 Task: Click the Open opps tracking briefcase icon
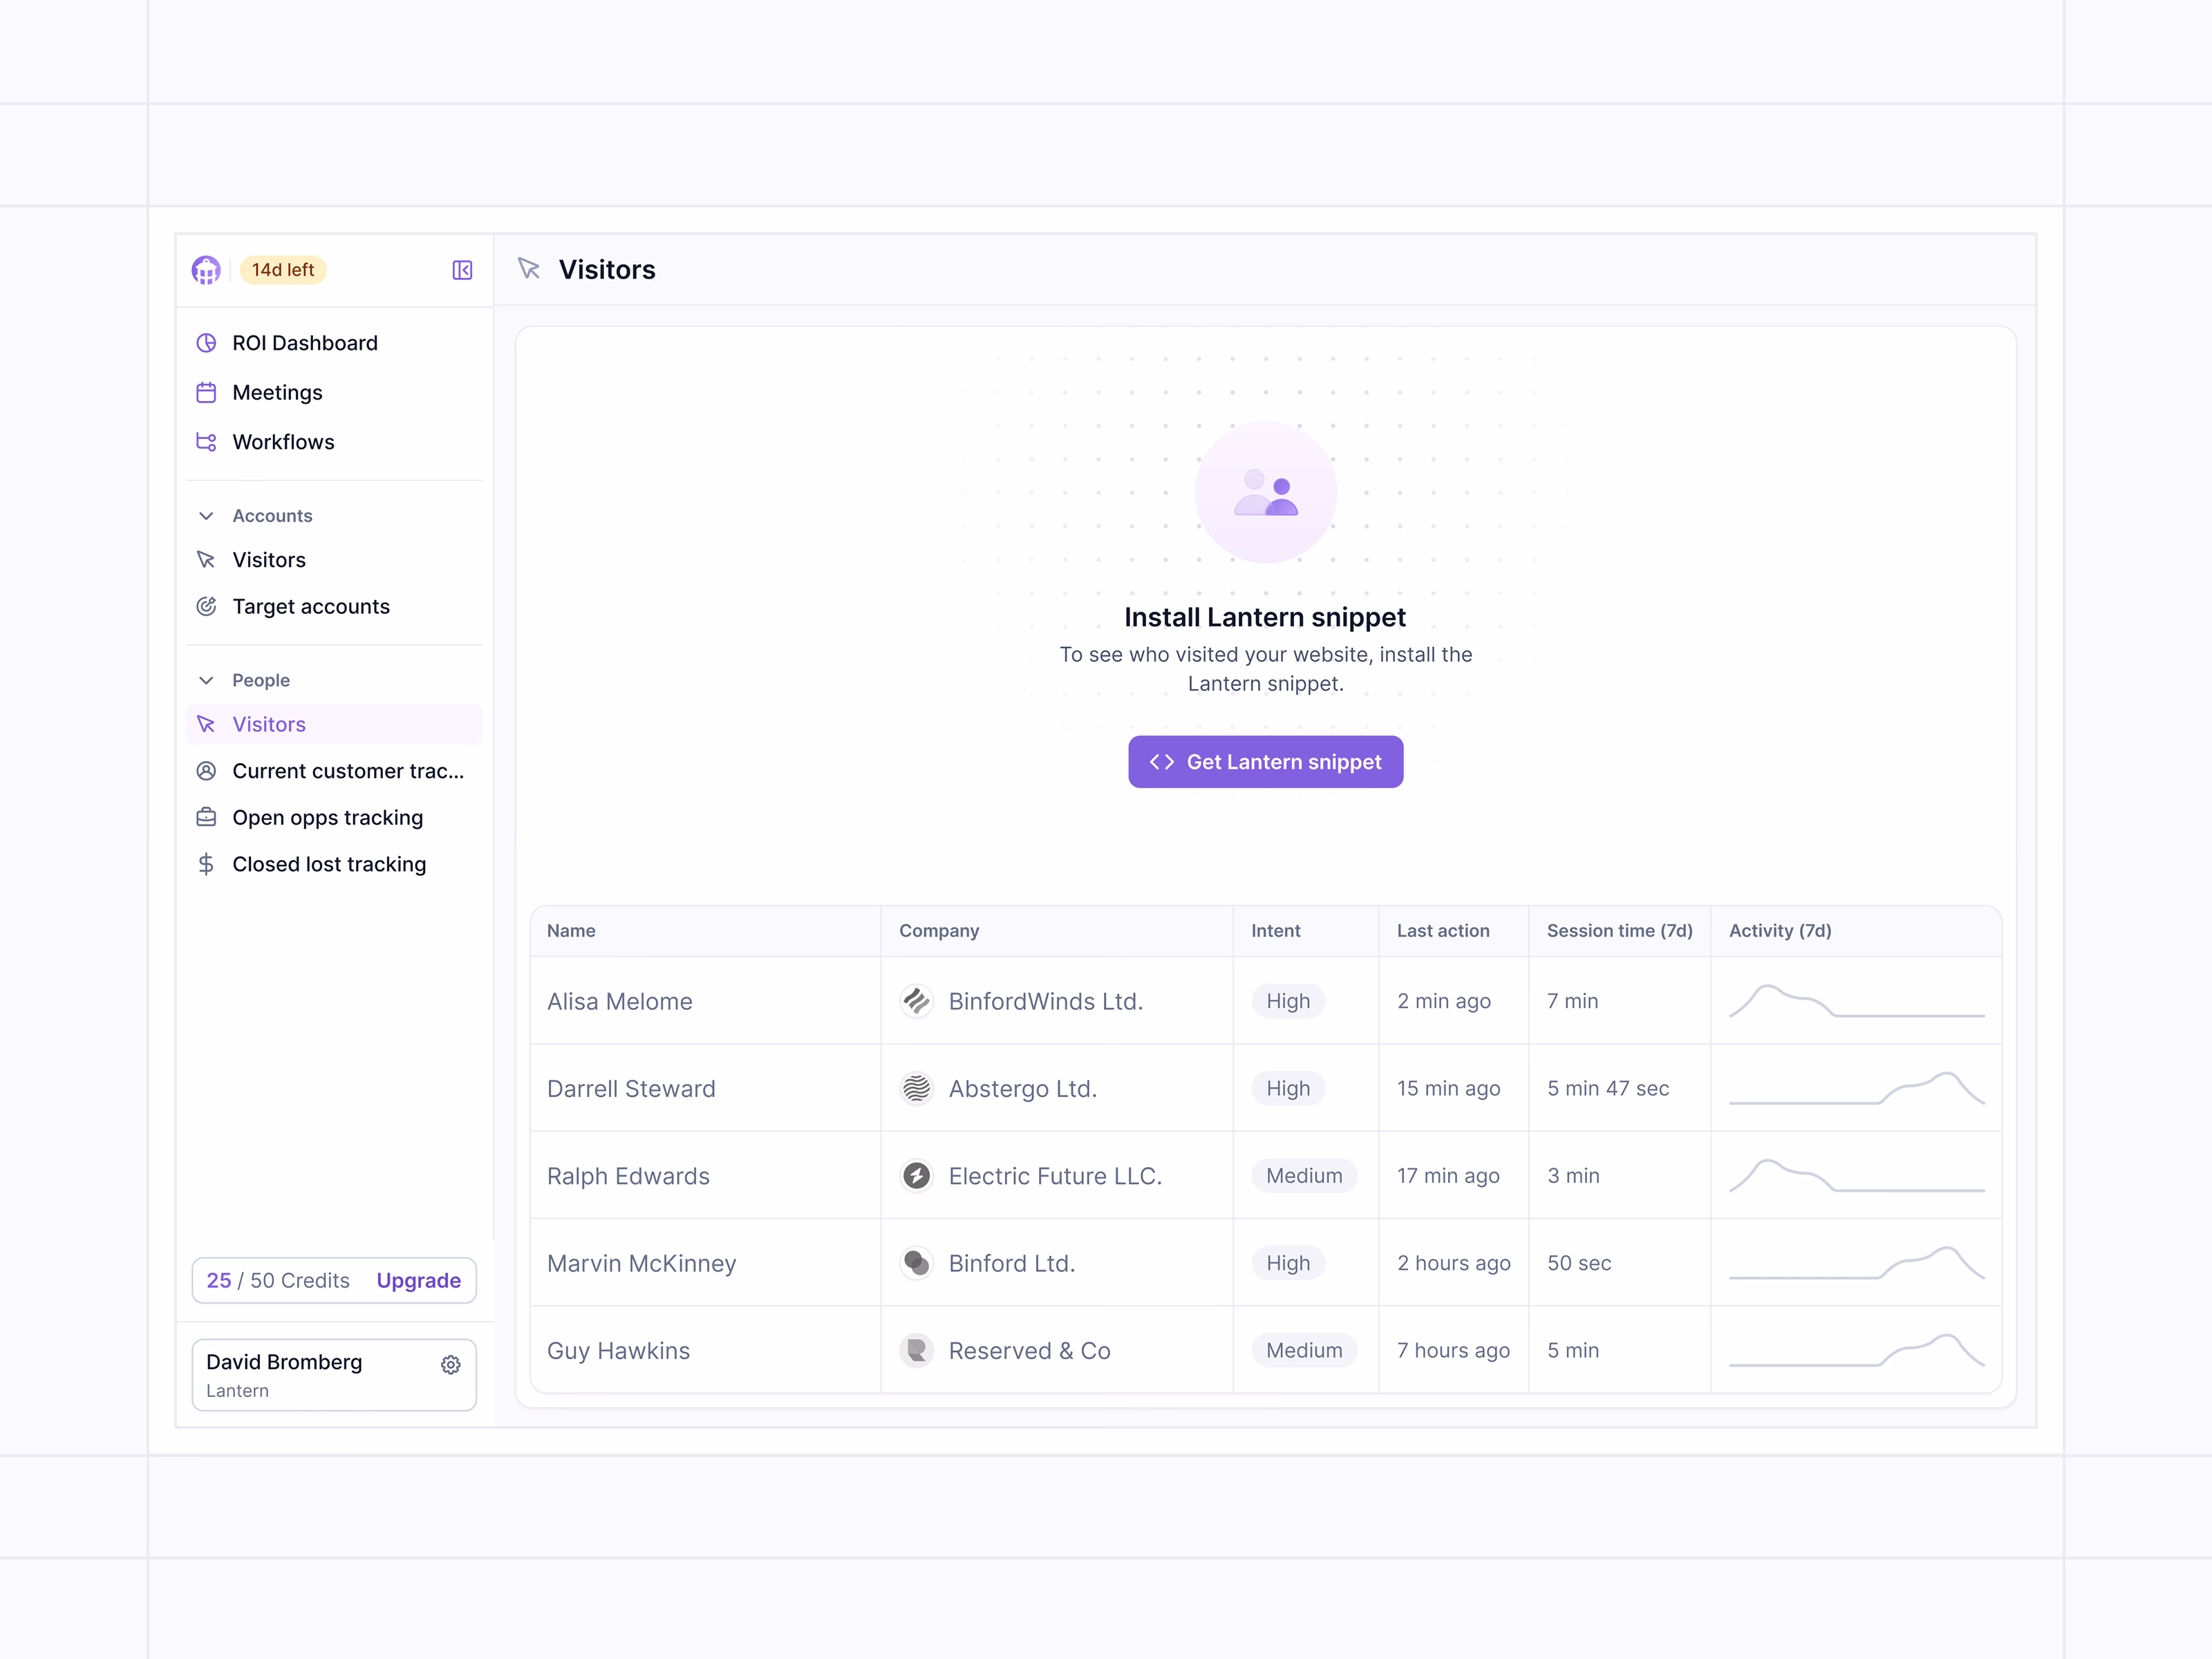(x=206, y=817)
